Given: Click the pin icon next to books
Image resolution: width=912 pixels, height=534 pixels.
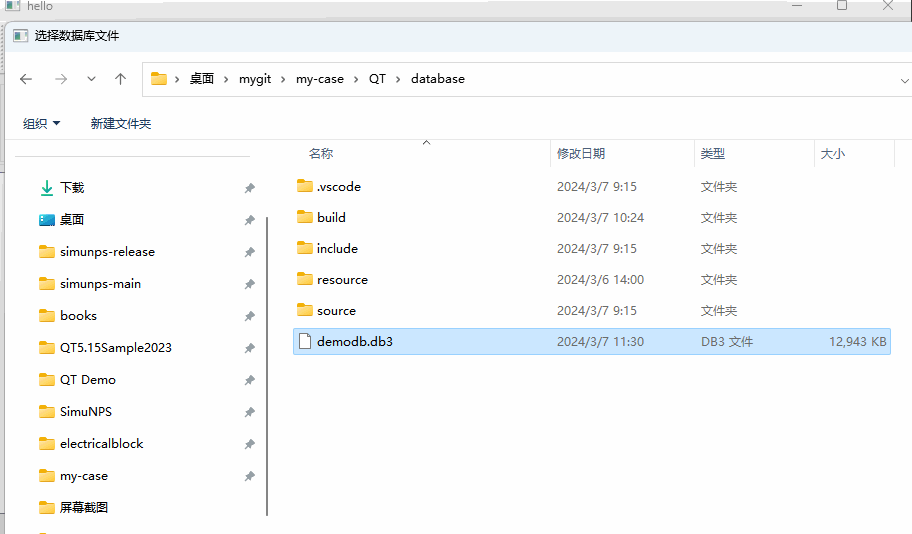Looking at the screenshot, I should coord(250,316).
